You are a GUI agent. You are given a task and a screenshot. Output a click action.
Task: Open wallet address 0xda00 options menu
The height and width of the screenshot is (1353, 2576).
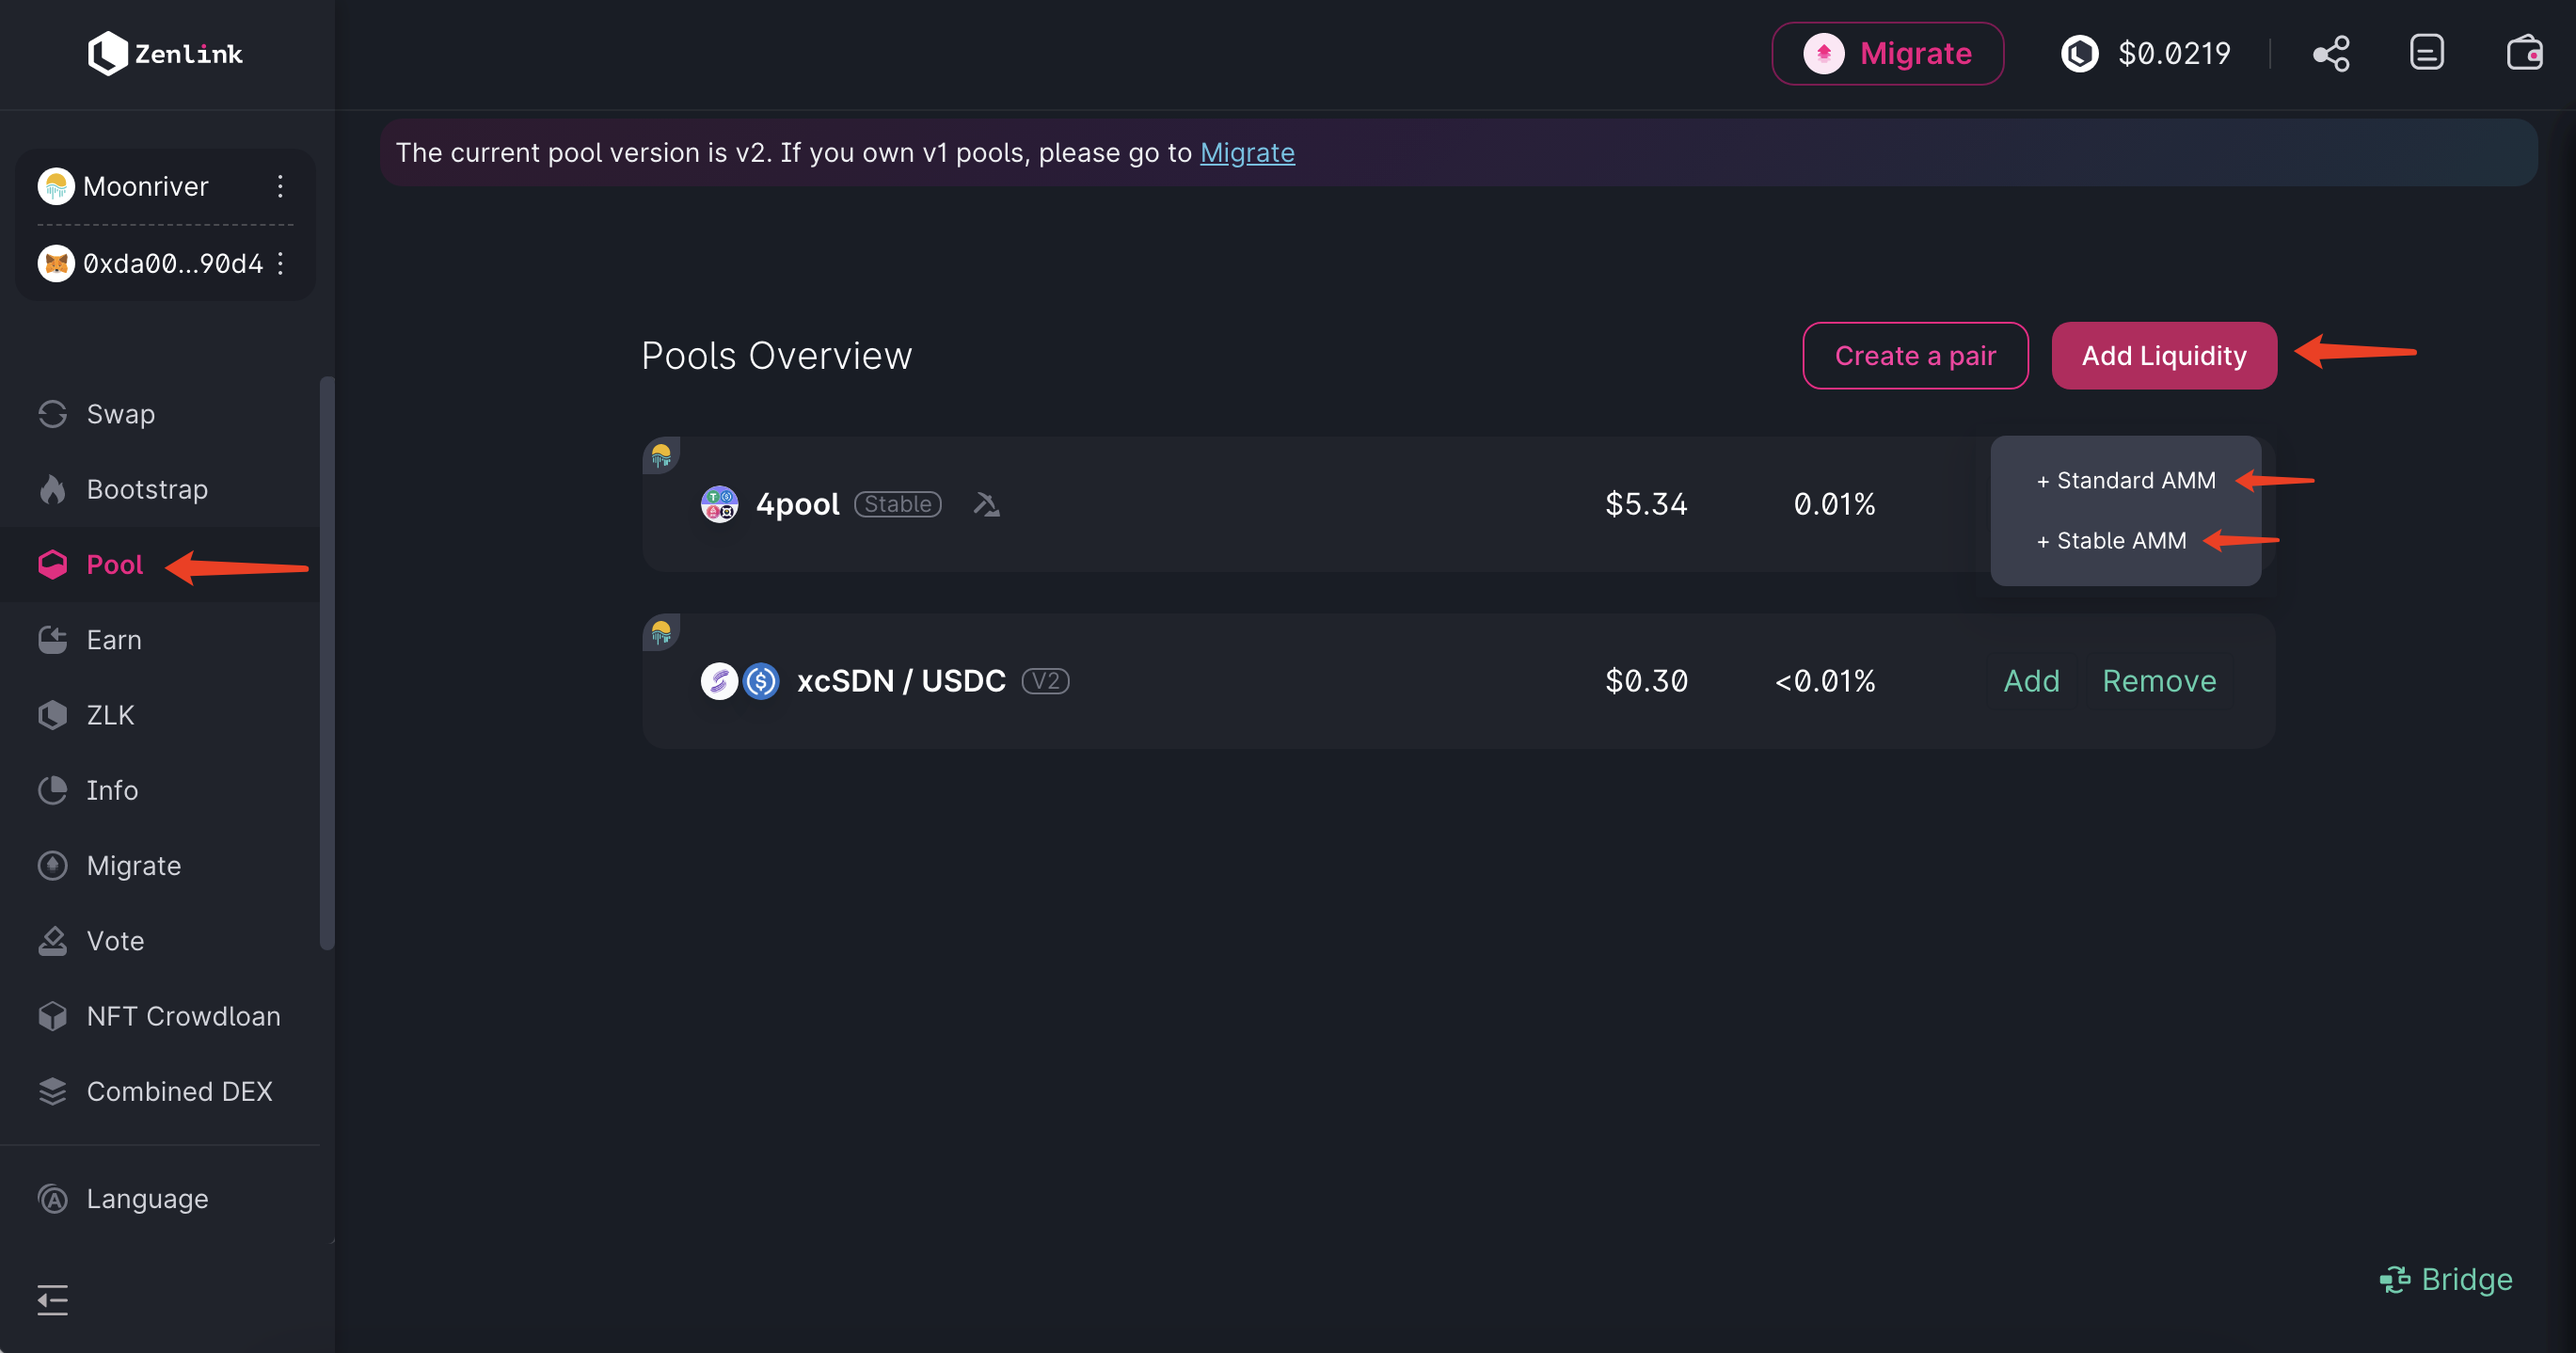pyautogui.click(x=280, y=263)
